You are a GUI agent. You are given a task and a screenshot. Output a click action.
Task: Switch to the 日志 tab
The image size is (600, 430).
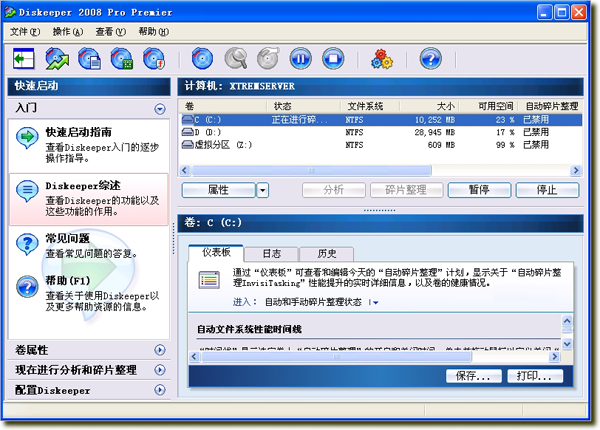tap(271, 254)
